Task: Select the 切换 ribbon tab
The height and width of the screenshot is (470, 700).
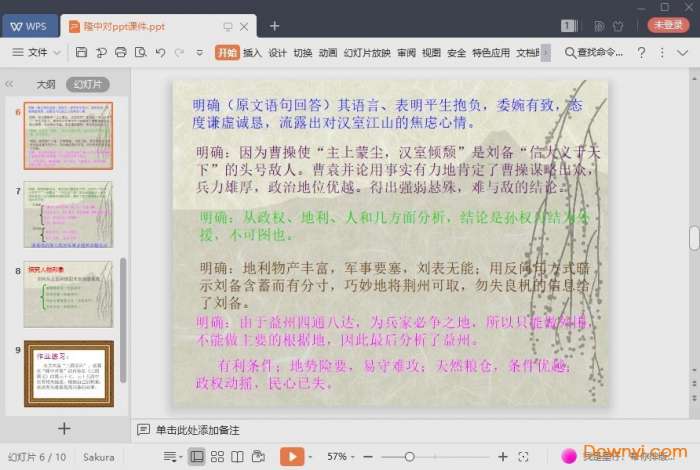Action: click(x=303, y=53)
